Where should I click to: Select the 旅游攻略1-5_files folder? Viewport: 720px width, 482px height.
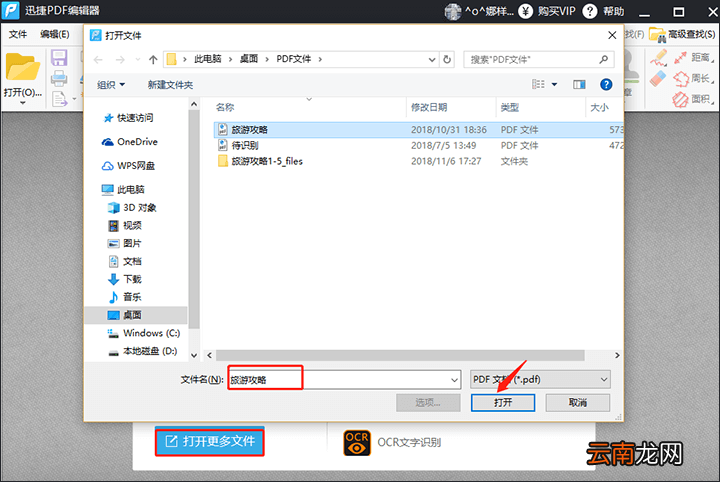tap(418, 161)
